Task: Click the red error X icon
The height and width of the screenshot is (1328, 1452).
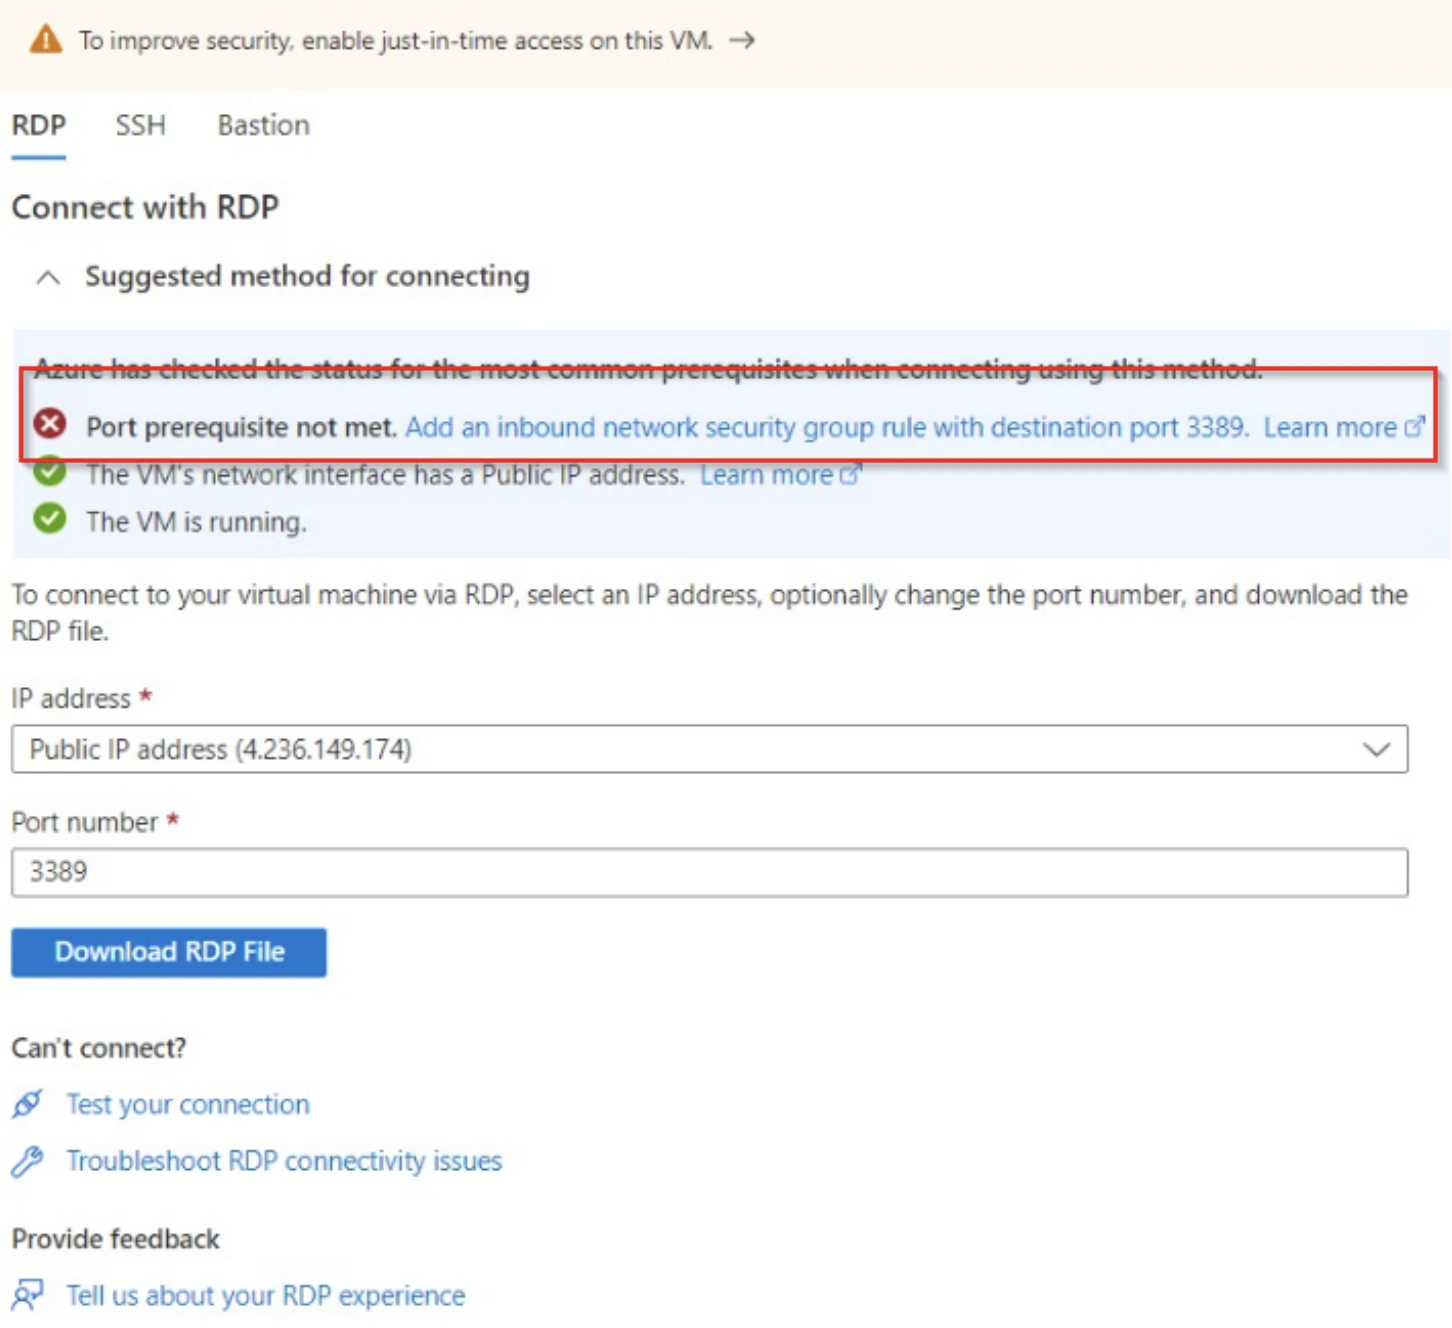Action: click(x=50, y=424)
